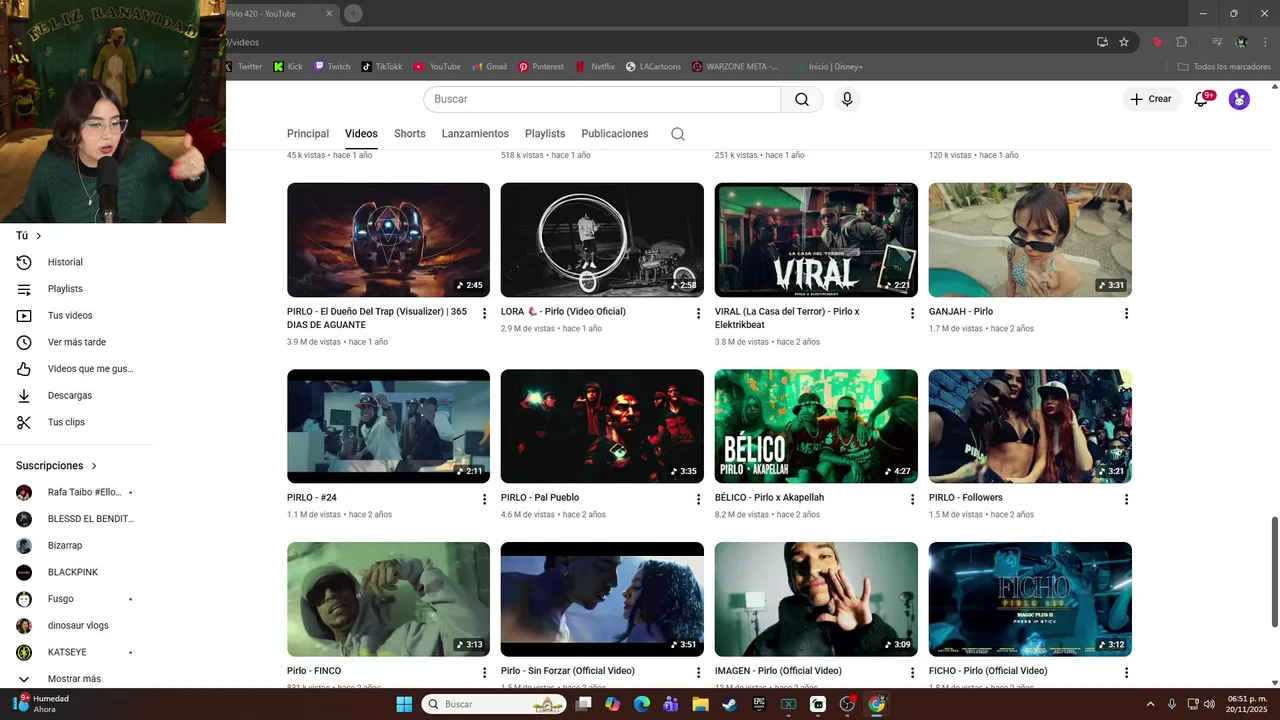Open Pinterest bookmark

pyautogui.click(x=541, y=67)
